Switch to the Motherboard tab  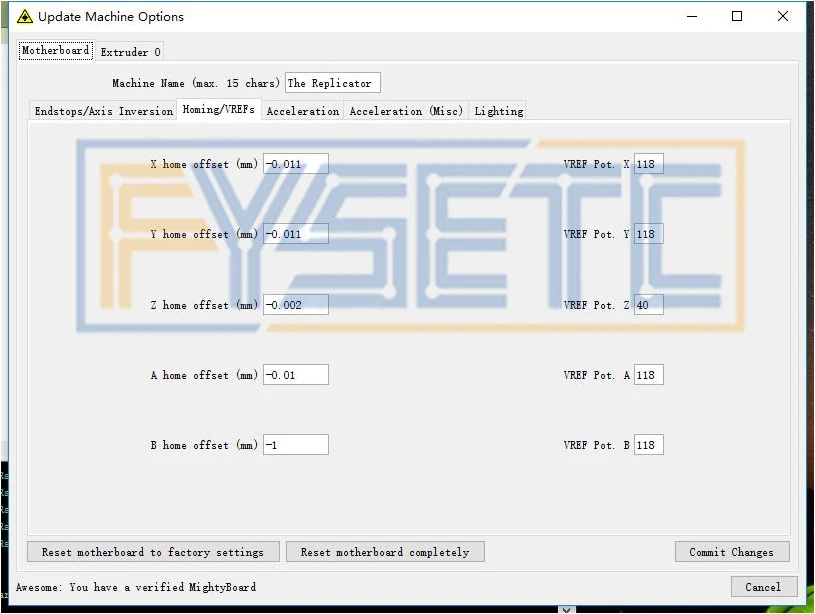[56, 51]
